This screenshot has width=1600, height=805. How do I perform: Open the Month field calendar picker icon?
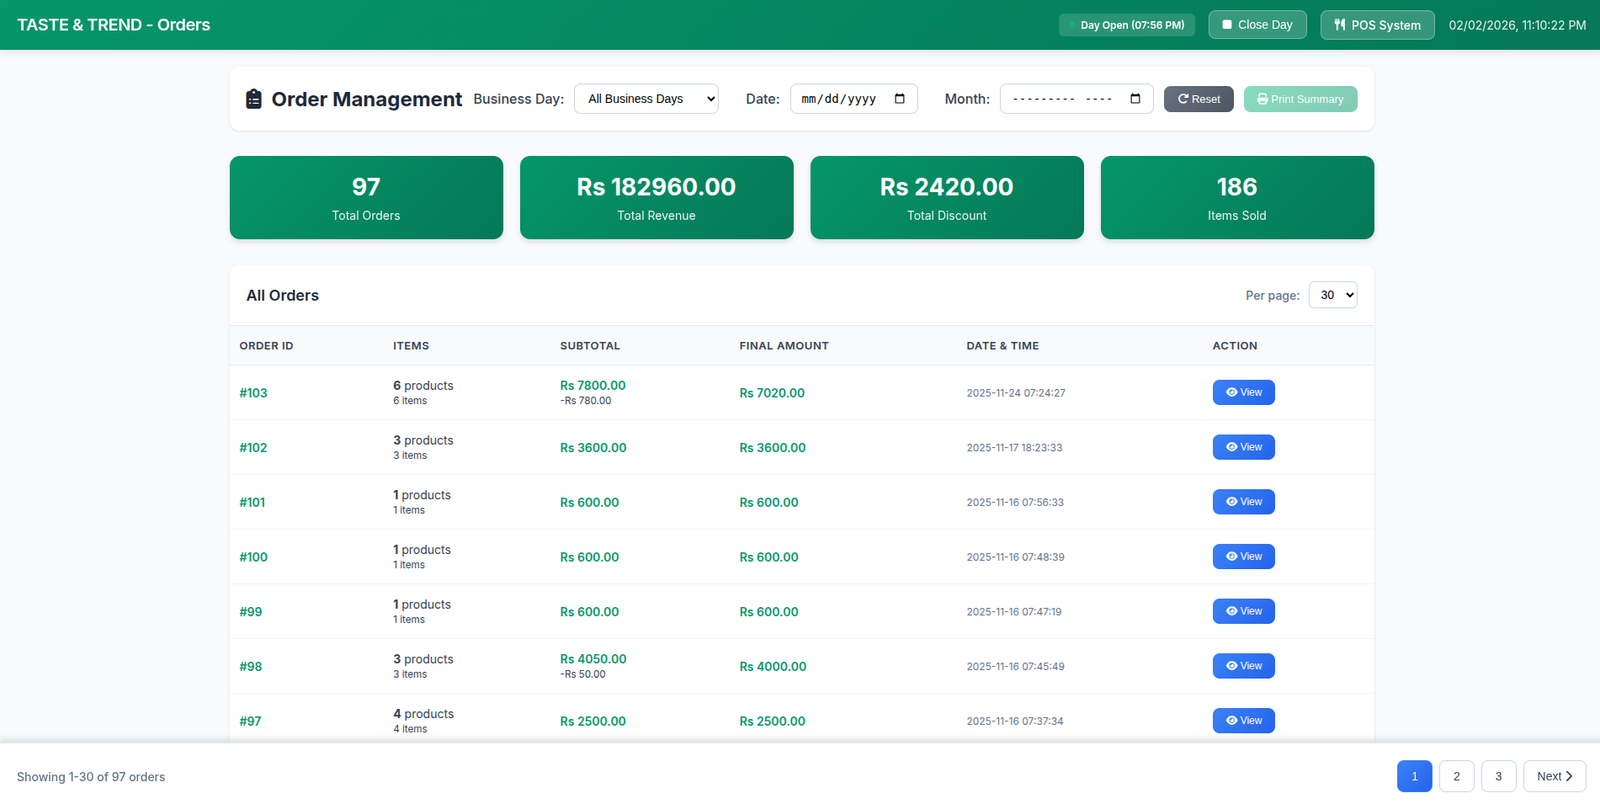[1135, 99]
